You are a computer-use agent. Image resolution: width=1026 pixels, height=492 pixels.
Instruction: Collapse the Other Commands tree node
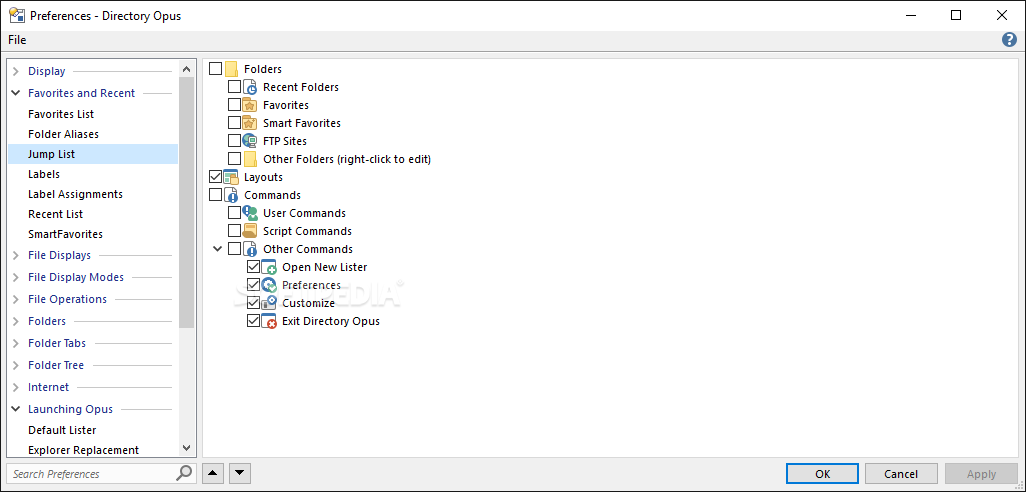click(x=218, y=249)
